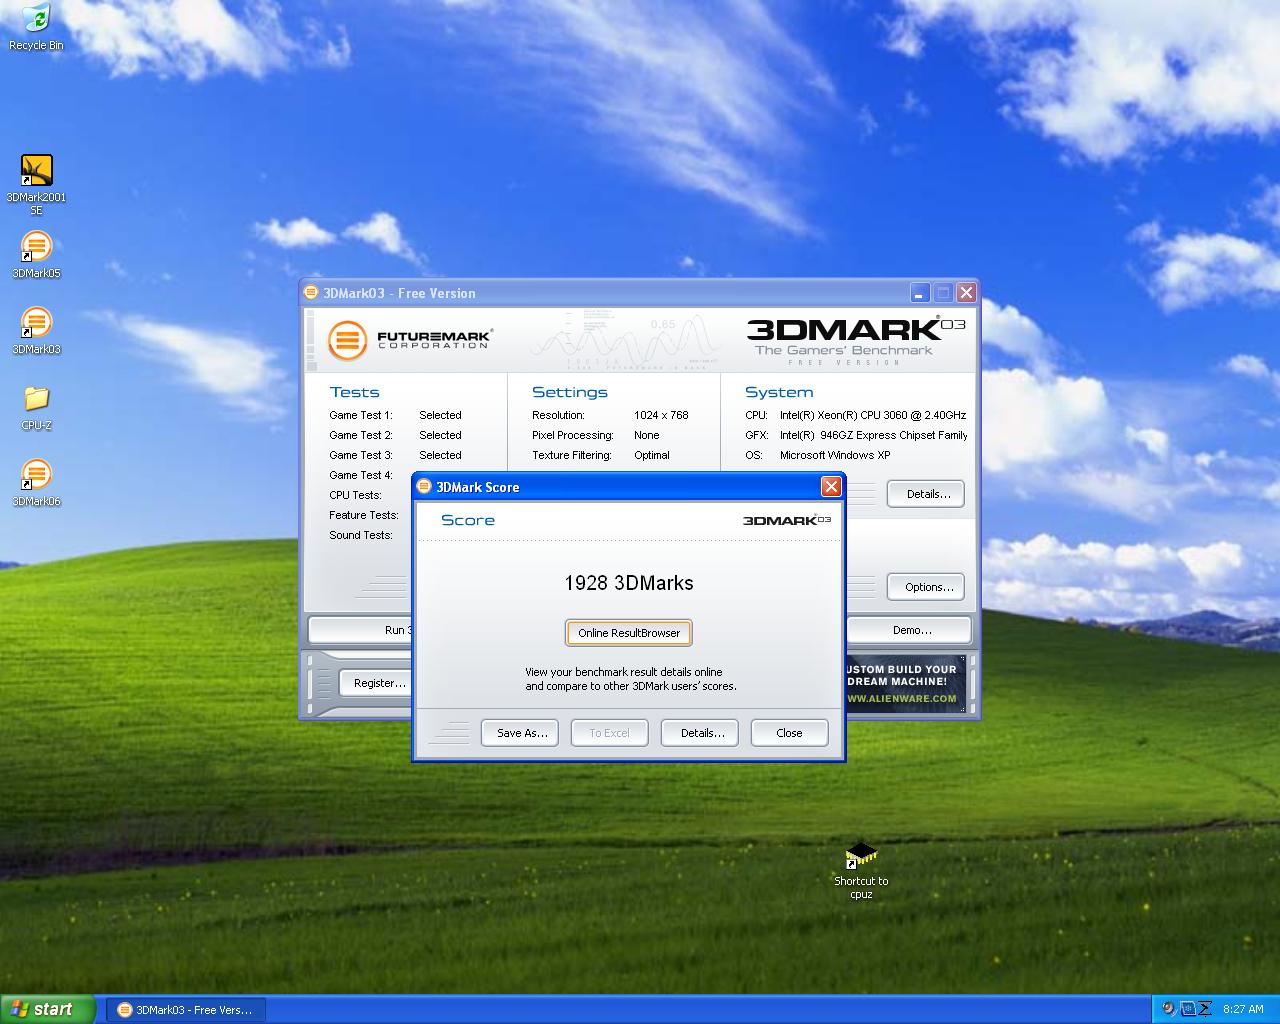Open system Details in 3DMark03 window

(928, 494)
